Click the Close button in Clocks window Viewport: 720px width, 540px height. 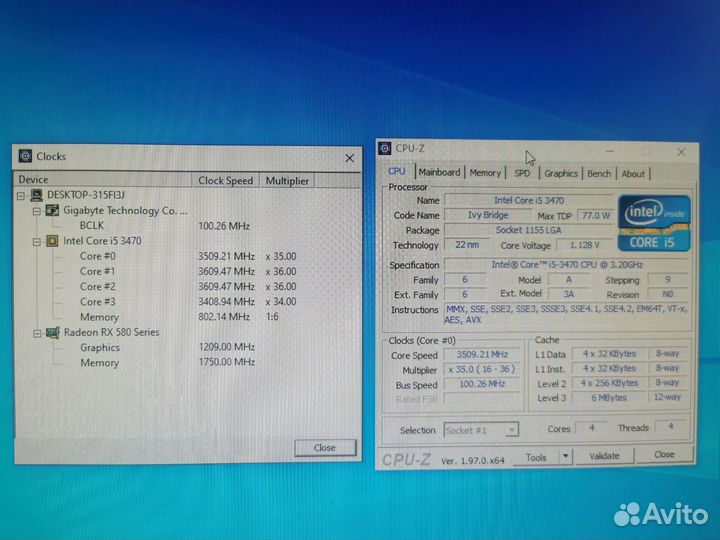point(325,448)
